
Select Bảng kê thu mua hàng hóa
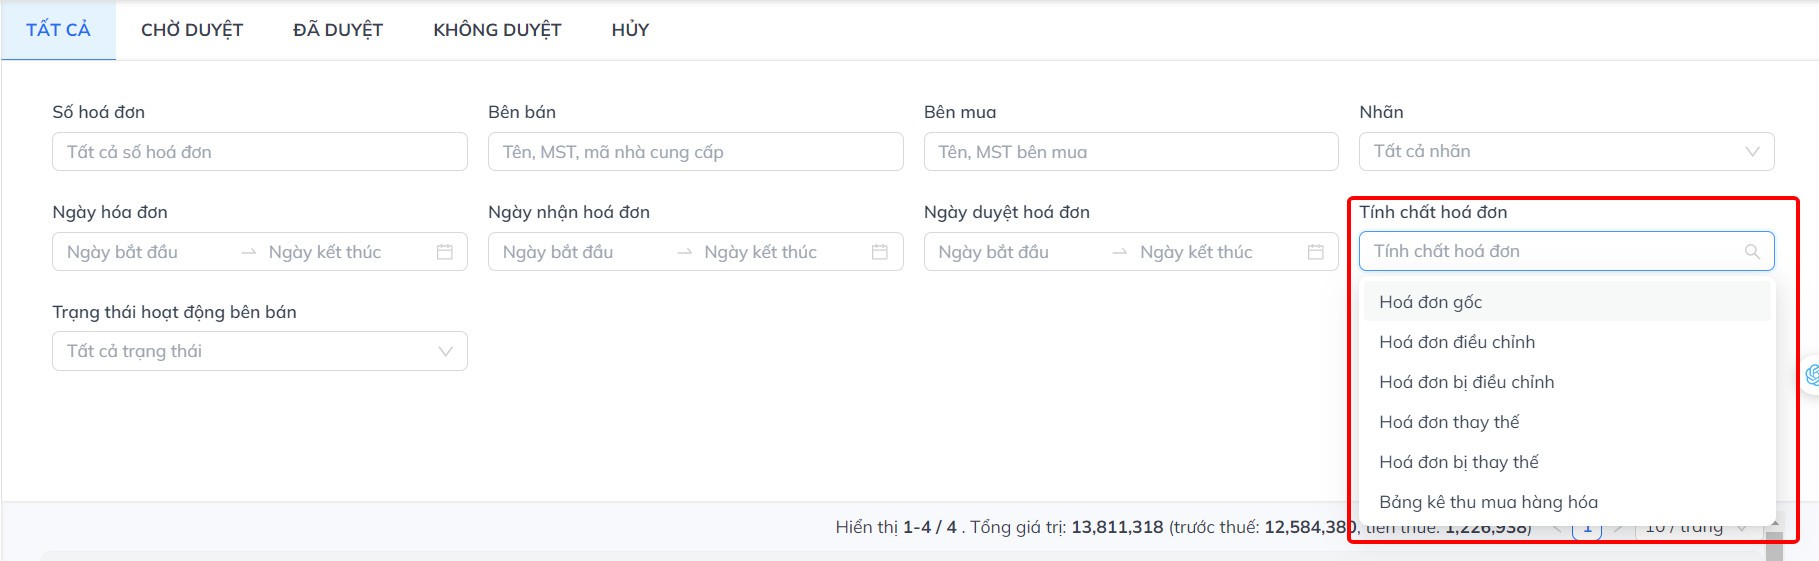1488,502
